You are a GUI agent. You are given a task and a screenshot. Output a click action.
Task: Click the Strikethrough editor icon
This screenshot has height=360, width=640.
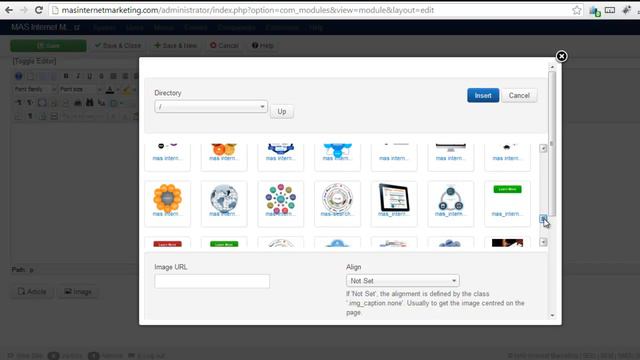coord(101,76)
